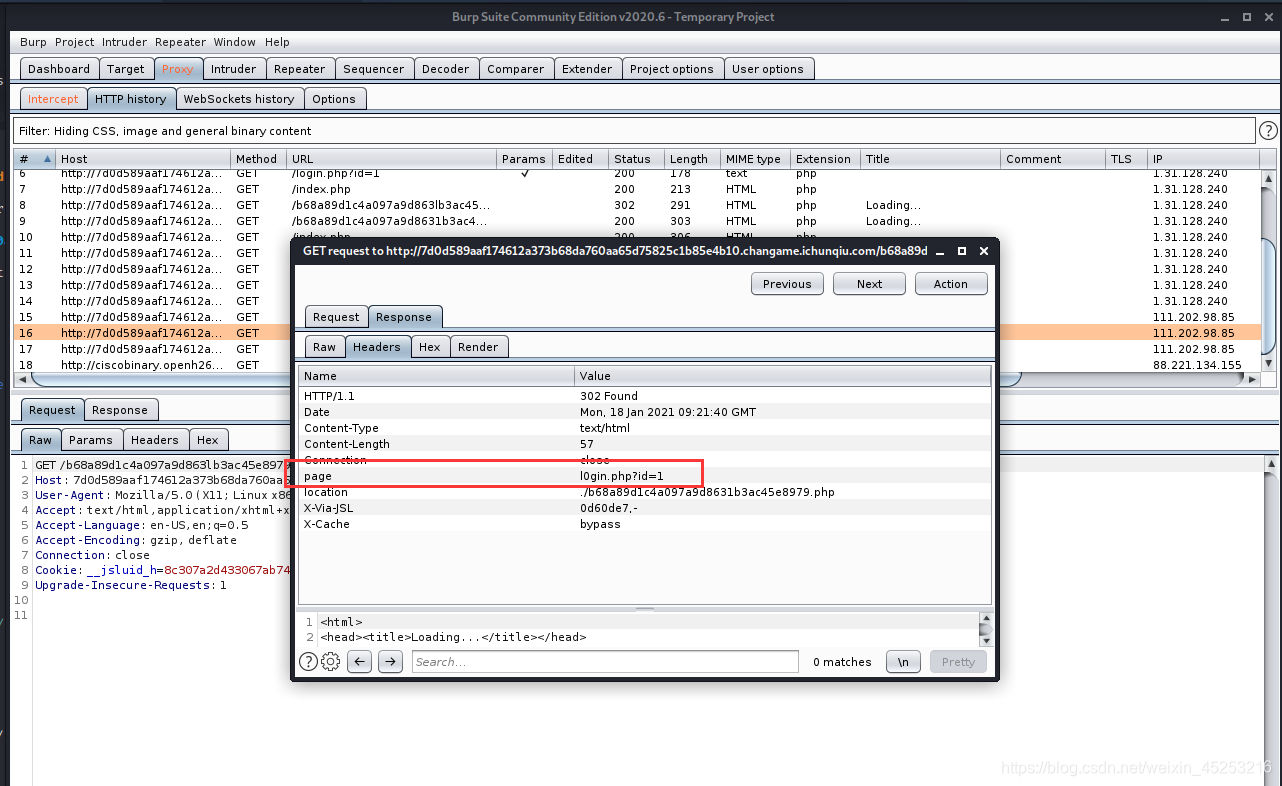
Task: Switch to the Decoder tab
Action: [445, 69]
